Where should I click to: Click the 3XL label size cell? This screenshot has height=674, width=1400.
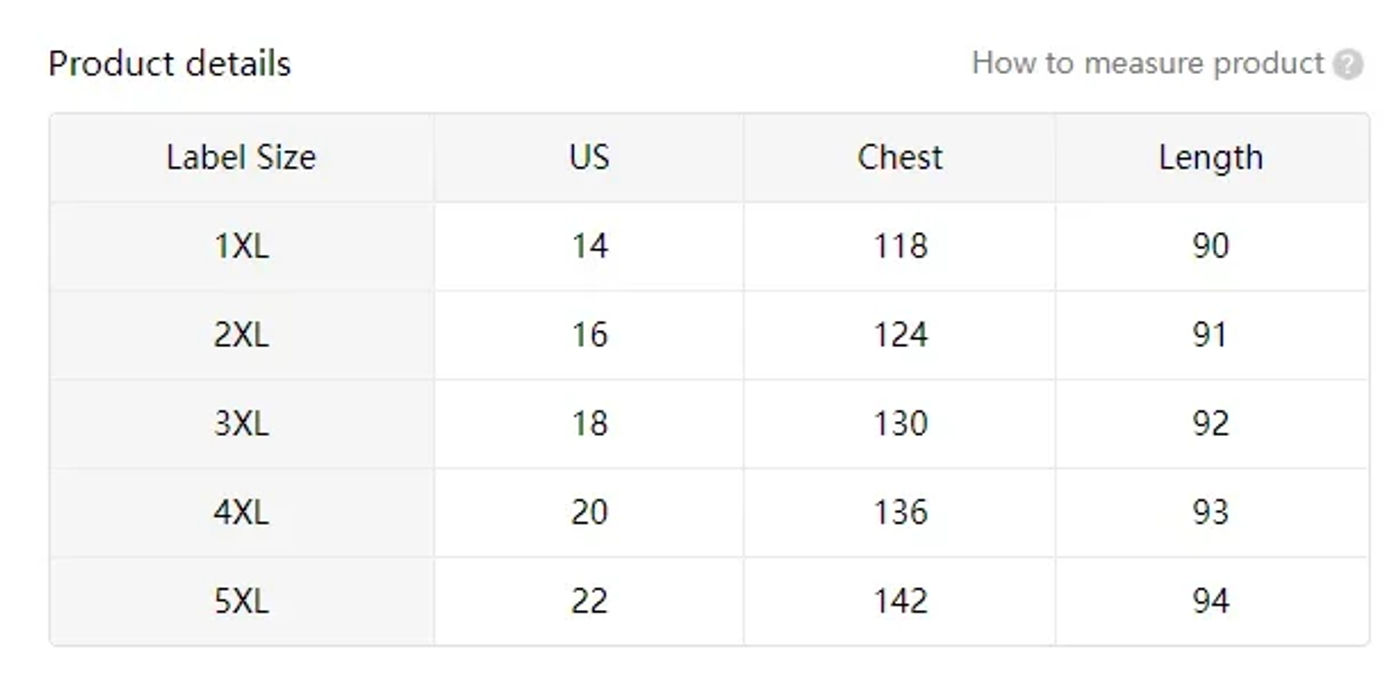click(241, 424)
